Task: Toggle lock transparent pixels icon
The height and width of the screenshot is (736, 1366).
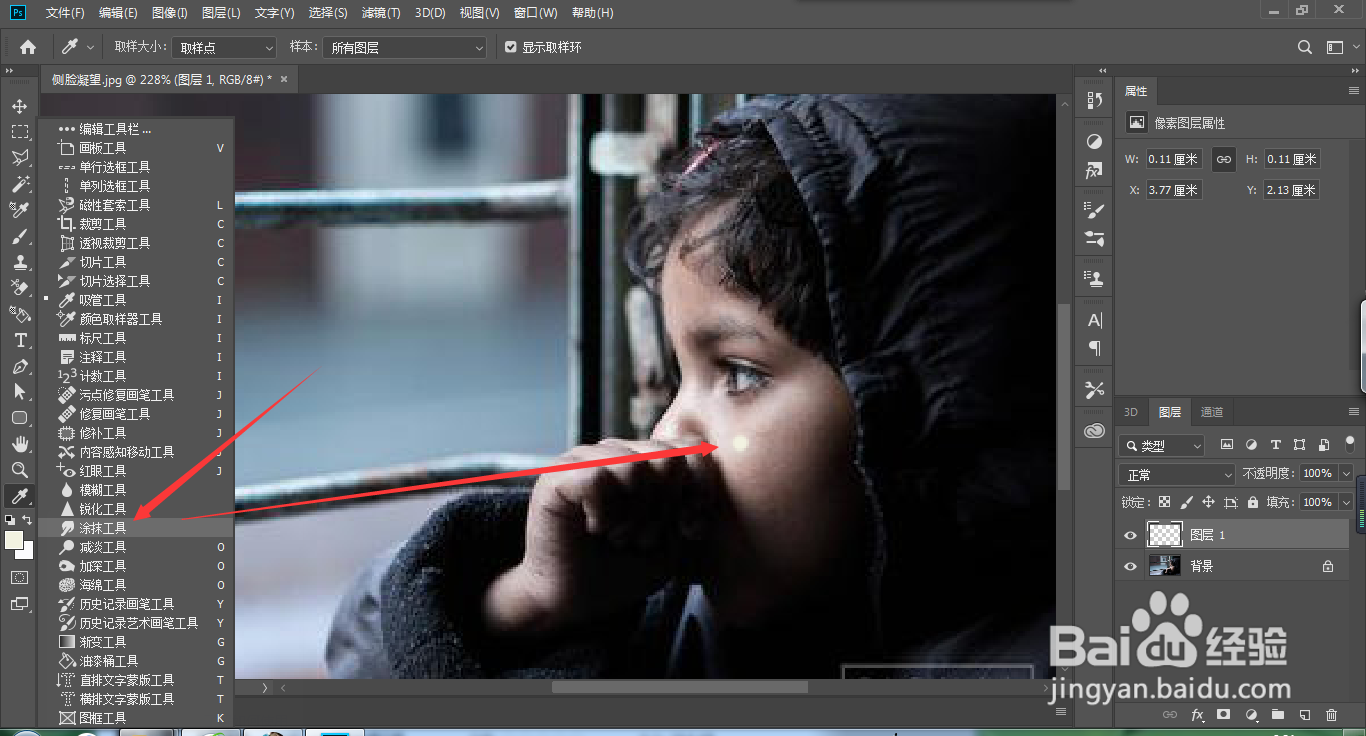Action: pyautogui.click(x=1165, y=502)
